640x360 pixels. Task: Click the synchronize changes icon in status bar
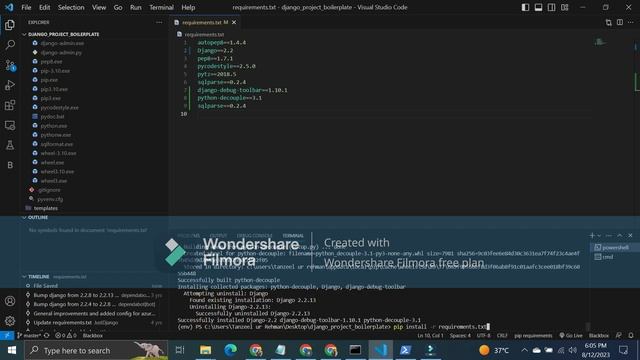[x=47, y=336]
